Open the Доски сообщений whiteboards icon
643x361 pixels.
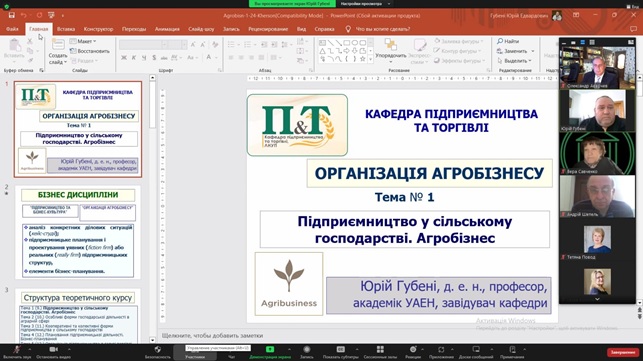(476, 352)
